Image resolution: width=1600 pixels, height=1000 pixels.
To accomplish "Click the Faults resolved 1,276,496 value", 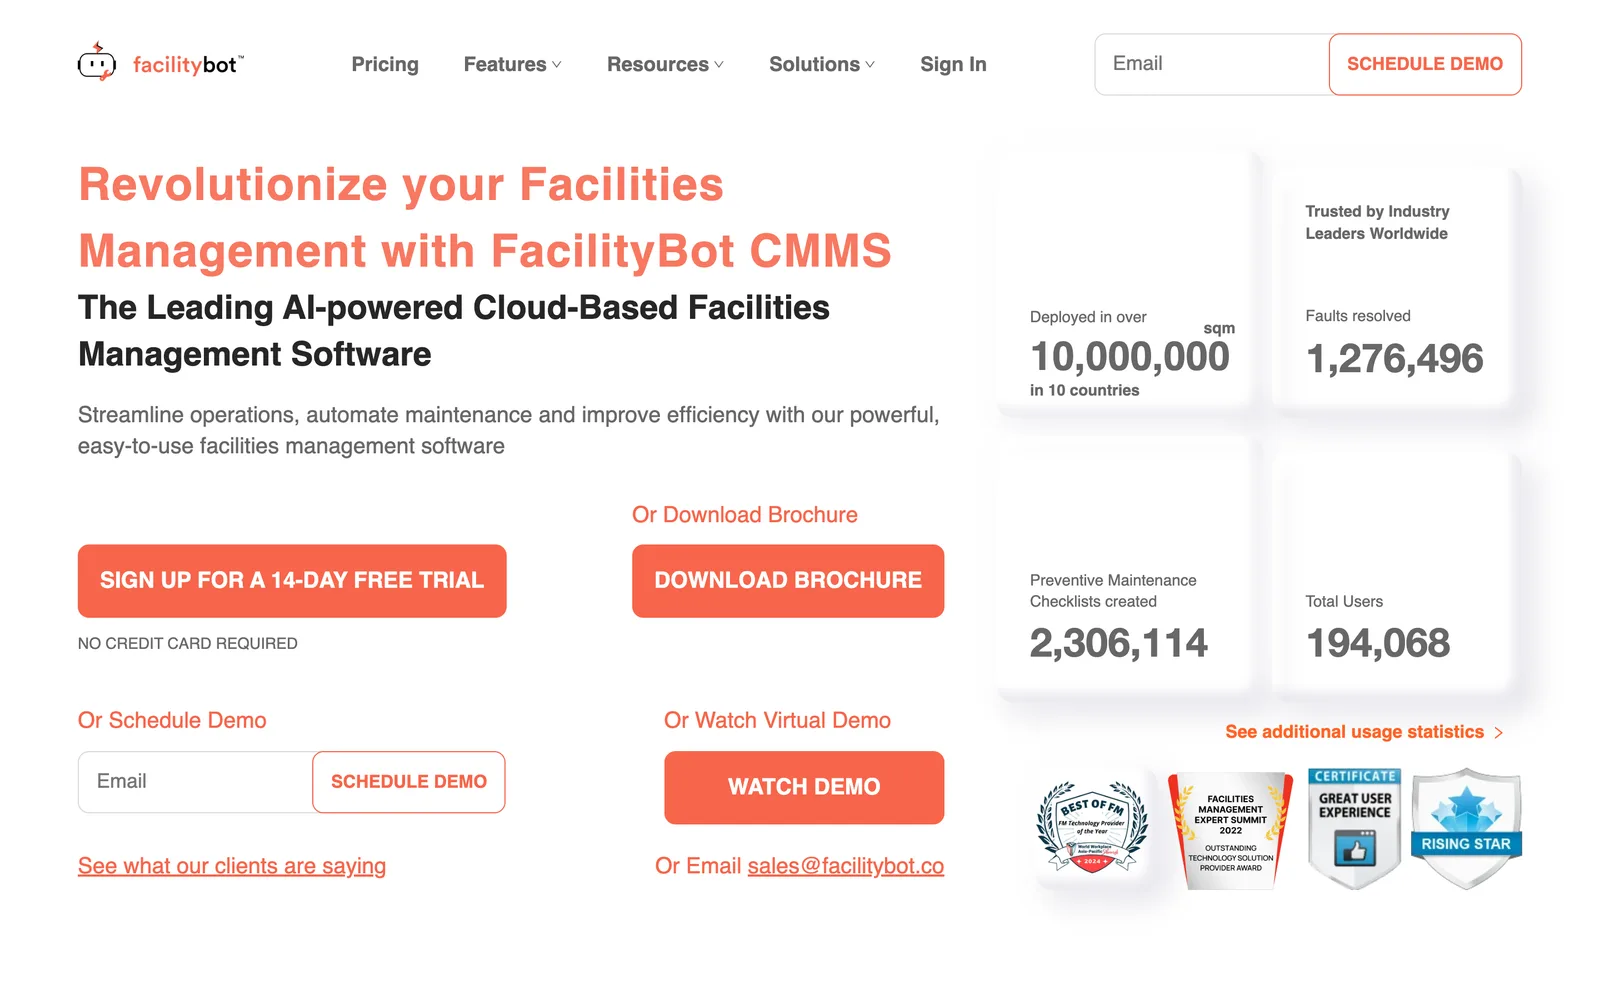I will 1394,359.
